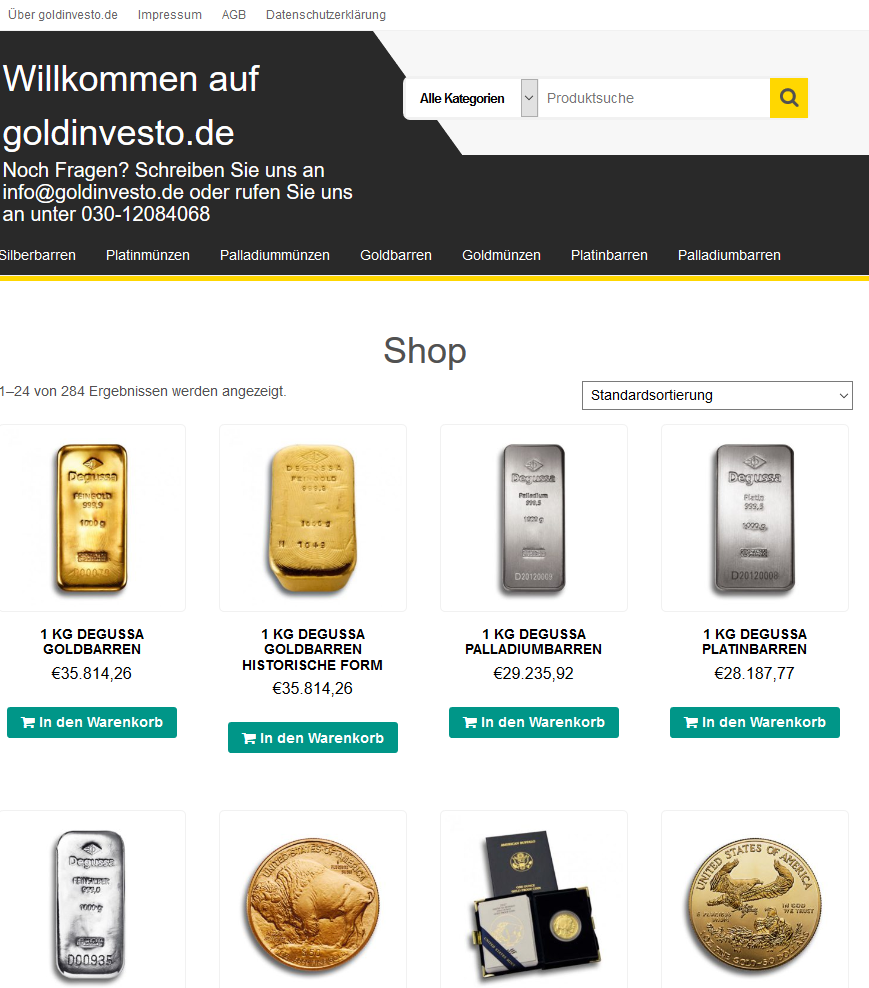Go to the Platinmünzen category
869x988 pixels.
147,255
